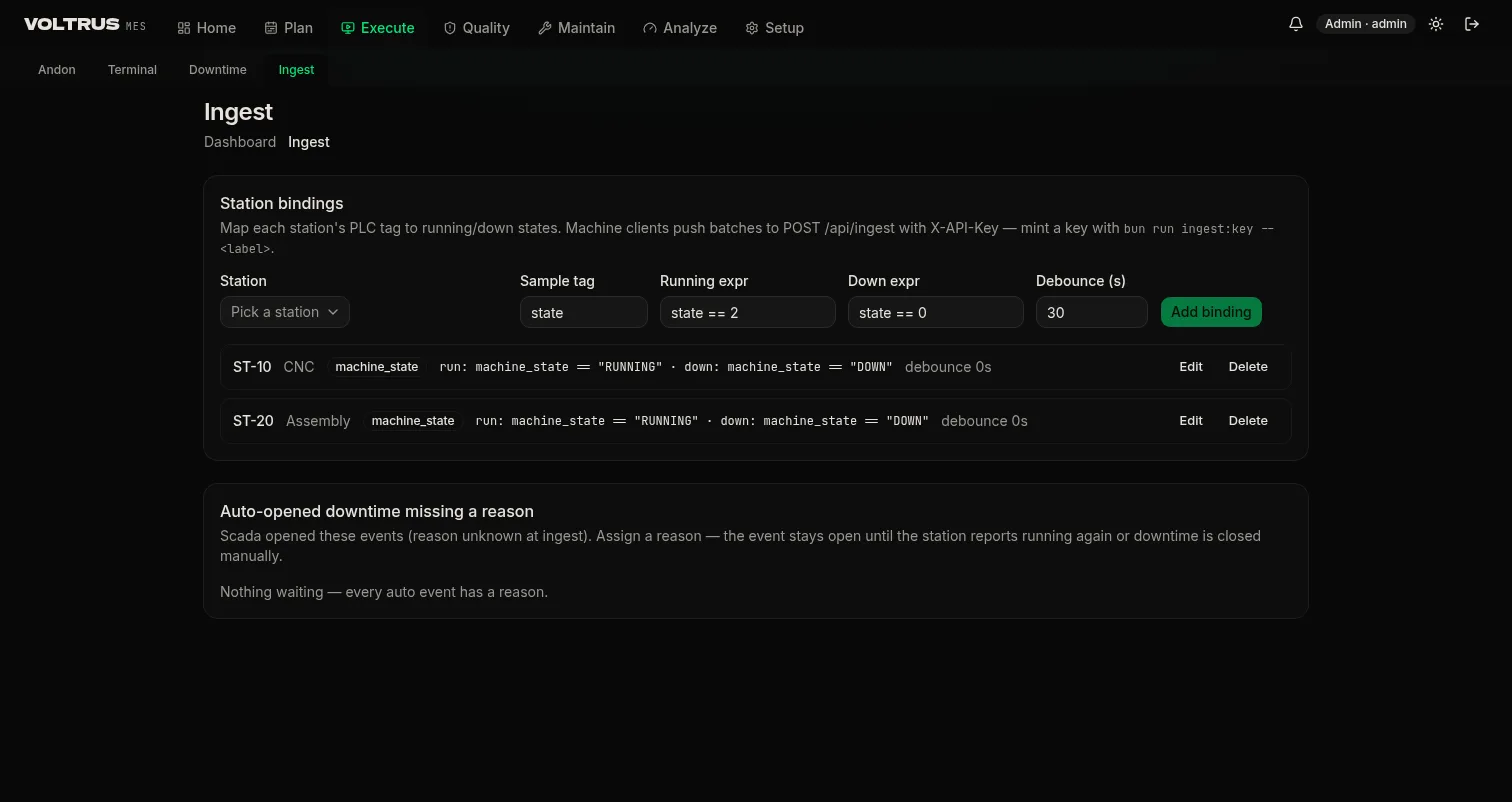Edit the ST-20 Assembly binding
The height and width of the screenshot is (802, 1512).
[1191, 421]
